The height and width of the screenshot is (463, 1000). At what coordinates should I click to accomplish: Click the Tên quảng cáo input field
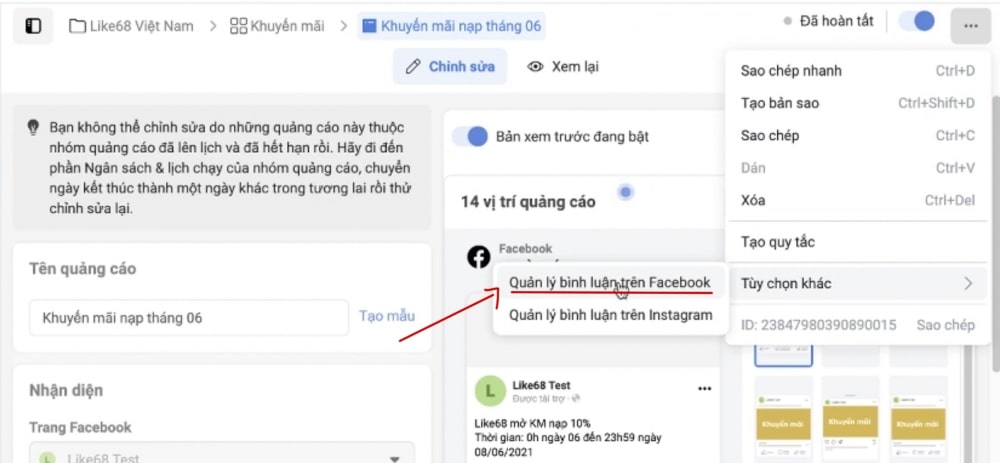(189, 318)
